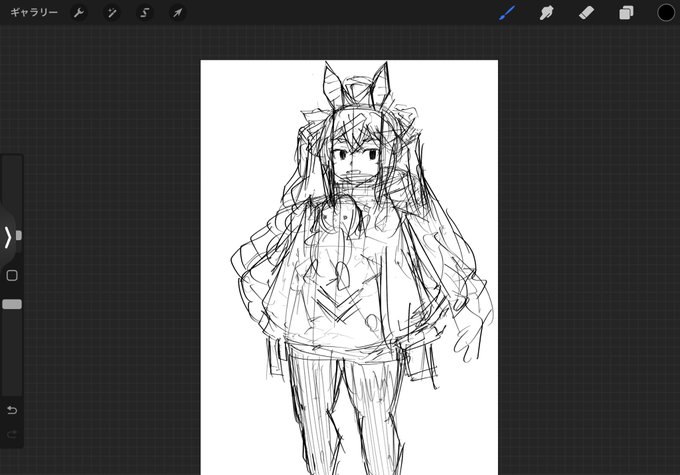The image size is (680, 475).
Task: Open the black color picker swatch
Action: (x=666, y=13)
